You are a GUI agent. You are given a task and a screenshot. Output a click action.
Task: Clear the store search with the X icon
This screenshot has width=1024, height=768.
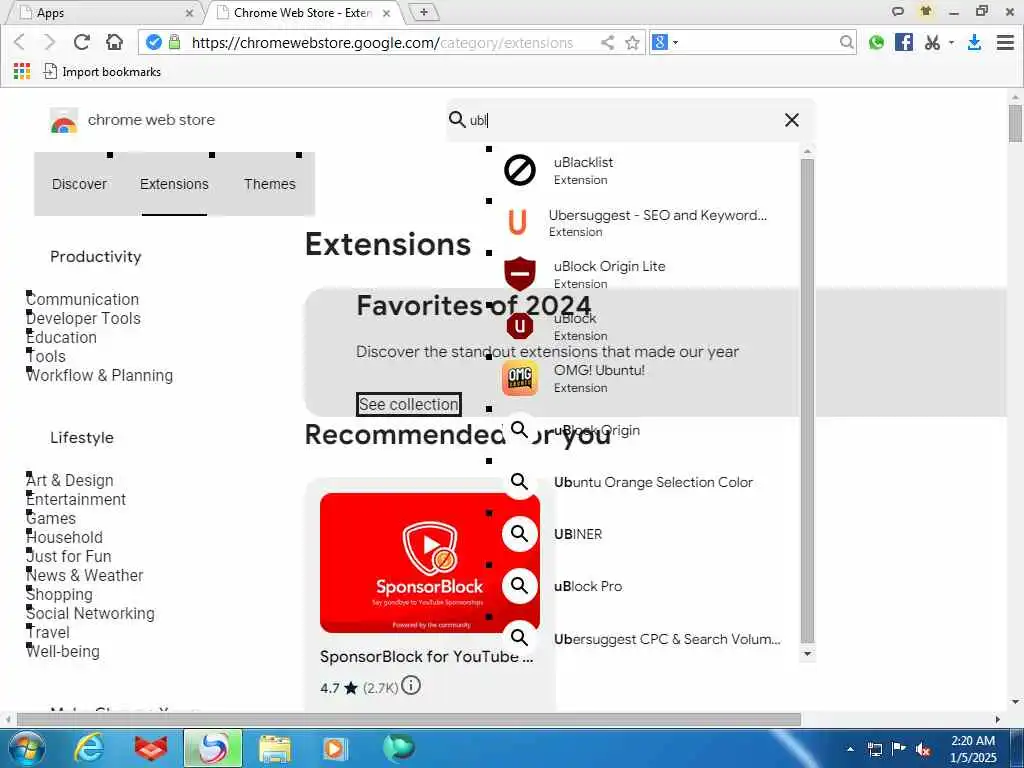coord(792,120)
